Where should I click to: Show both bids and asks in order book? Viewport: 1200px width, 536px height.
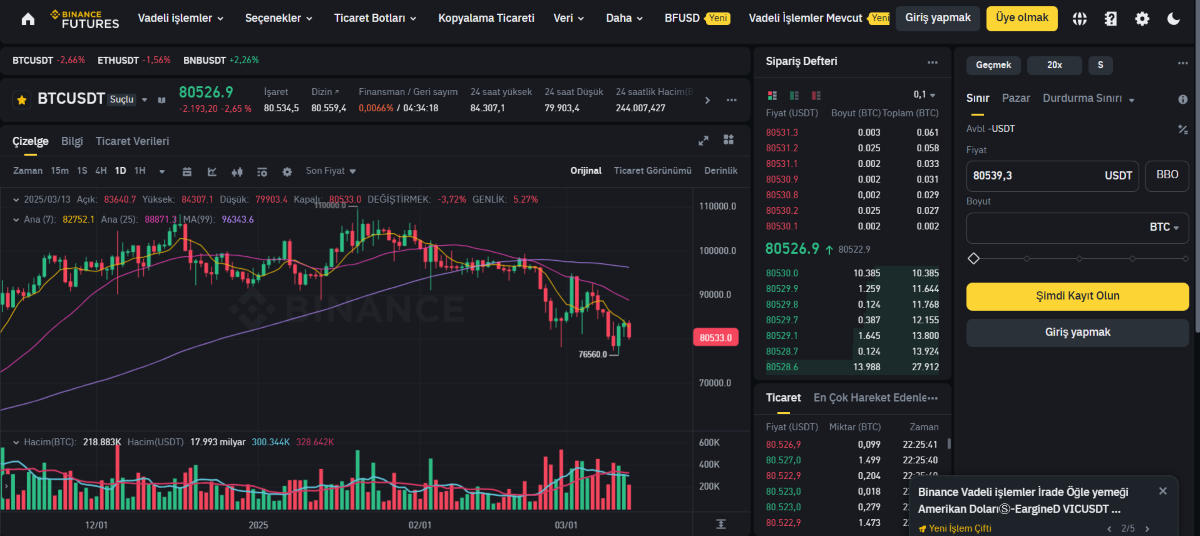(771, 95)
